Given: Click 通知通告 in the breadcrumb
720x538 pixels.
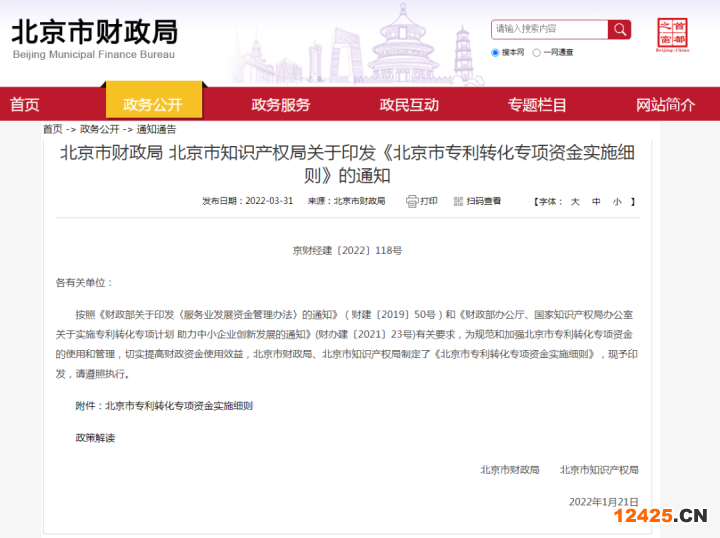Looking at the screenshot, I should 156,129.
